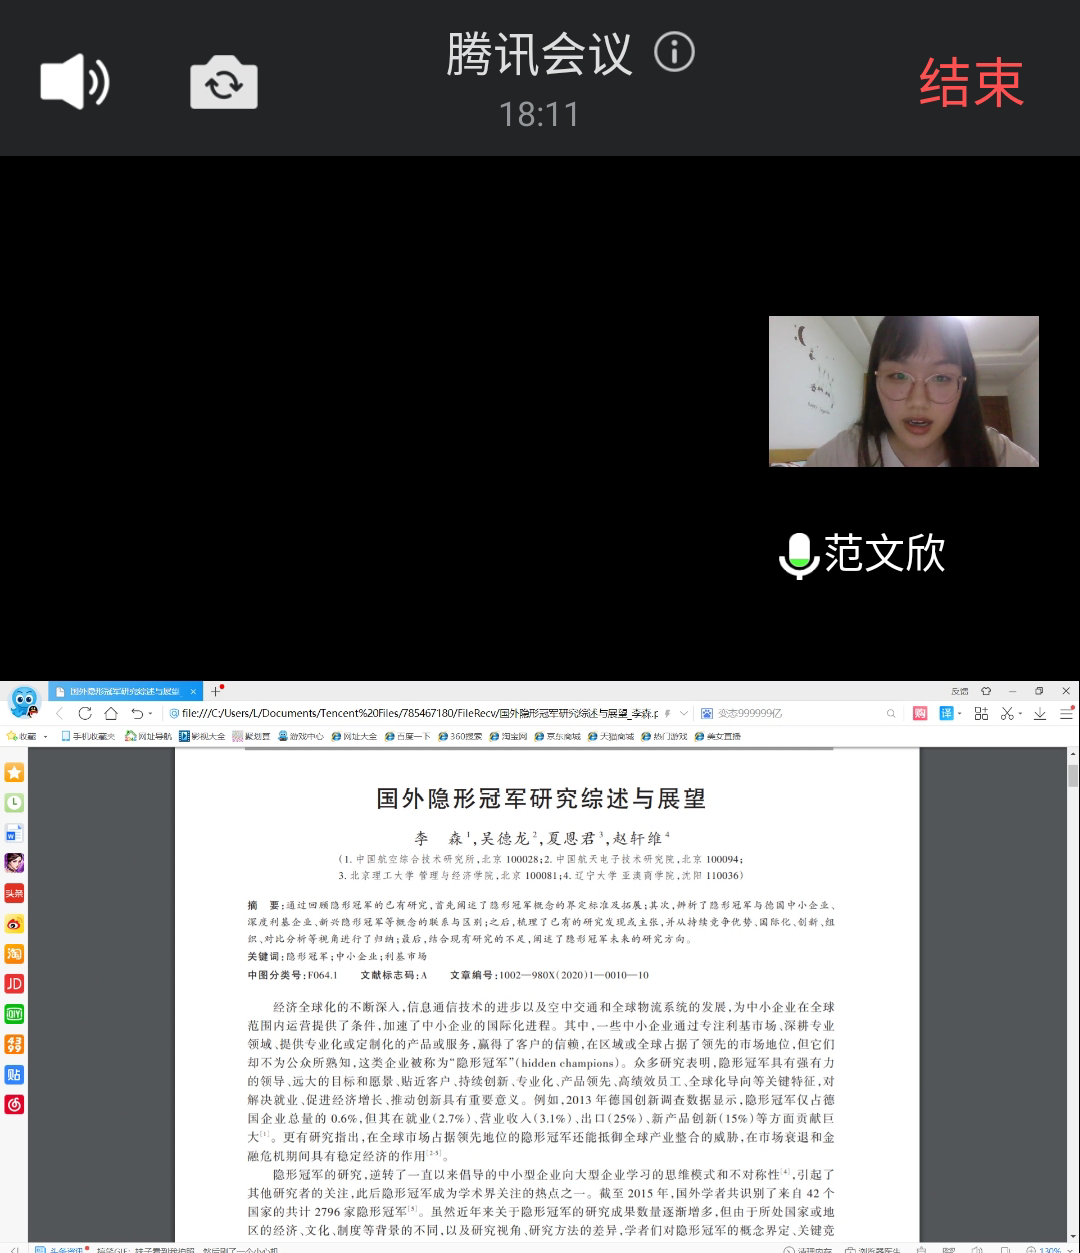1080x1253 pixels.
Task: Open the browsing history clock icon
Action: (14, 802)
